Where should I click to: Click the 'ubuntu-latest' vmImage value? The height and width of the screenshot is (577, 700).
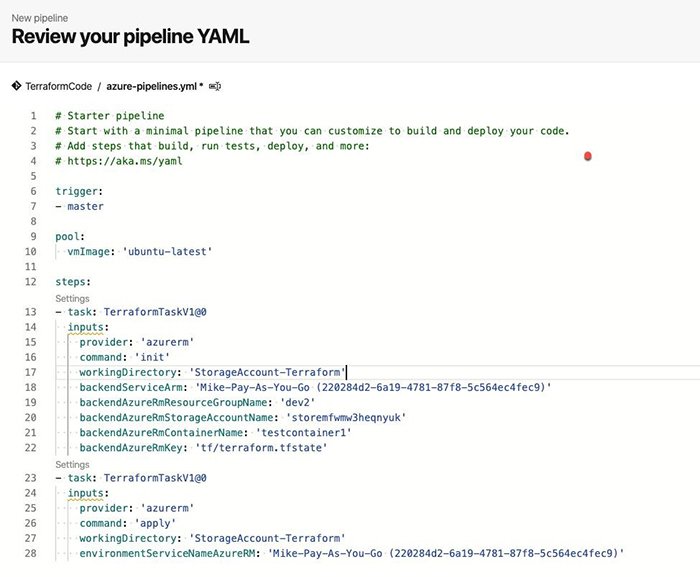point(169,251)
